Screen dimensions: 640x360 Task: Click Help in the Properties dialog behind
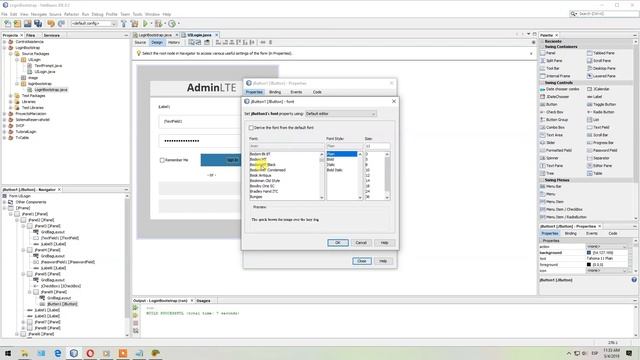pyautogui.click(x=383, y=261)
